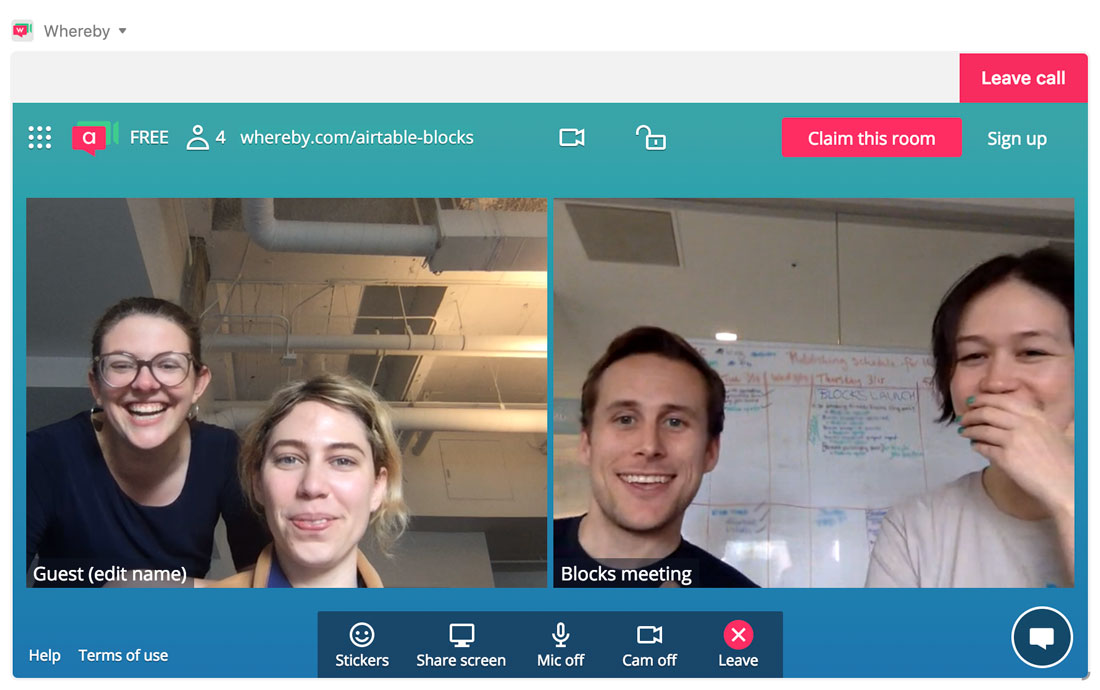Image resolution: width=1100 pixels, height=690 pixels.
Task: Expand the Whereby block dropdown arrow
Action: click(x=123, y=31)
